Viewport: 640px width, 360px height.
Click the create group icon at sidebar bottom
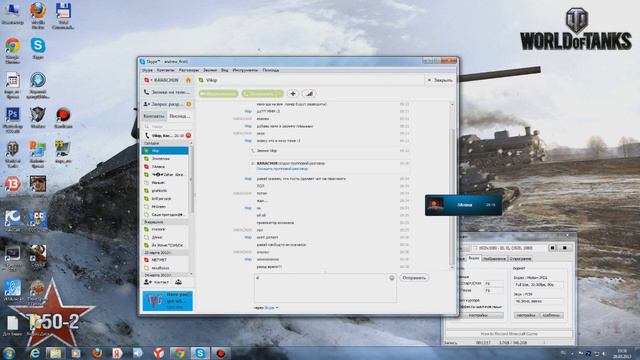(178, 282)
